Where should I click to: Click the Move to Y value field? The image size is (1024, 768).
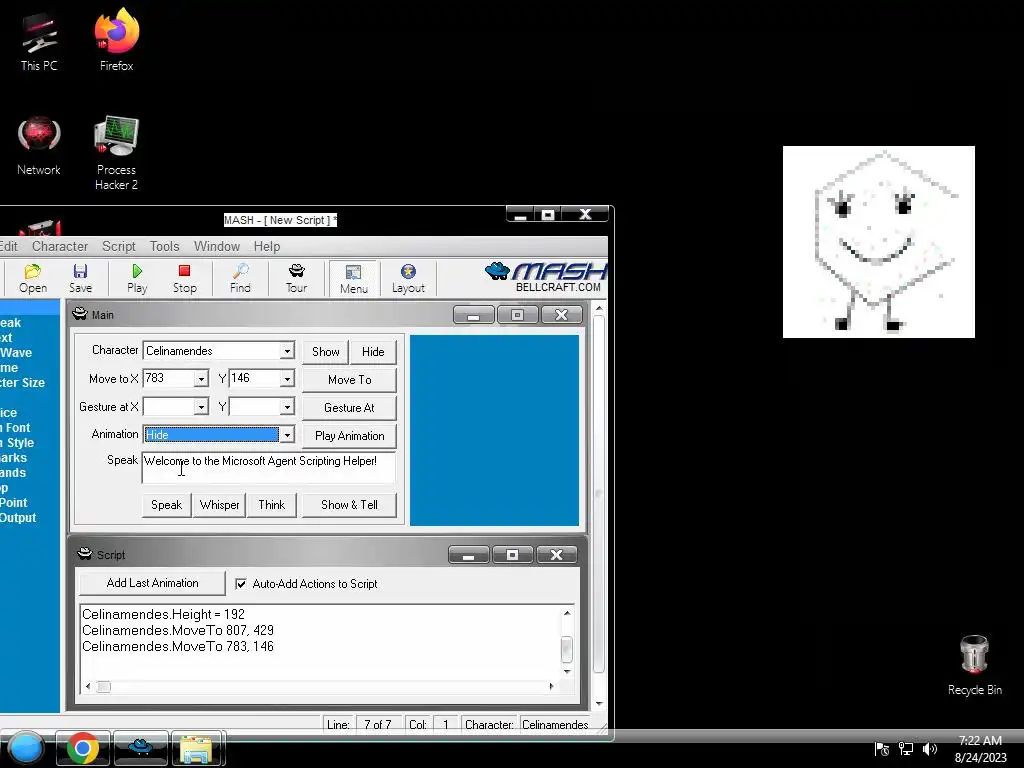(254, 379)
